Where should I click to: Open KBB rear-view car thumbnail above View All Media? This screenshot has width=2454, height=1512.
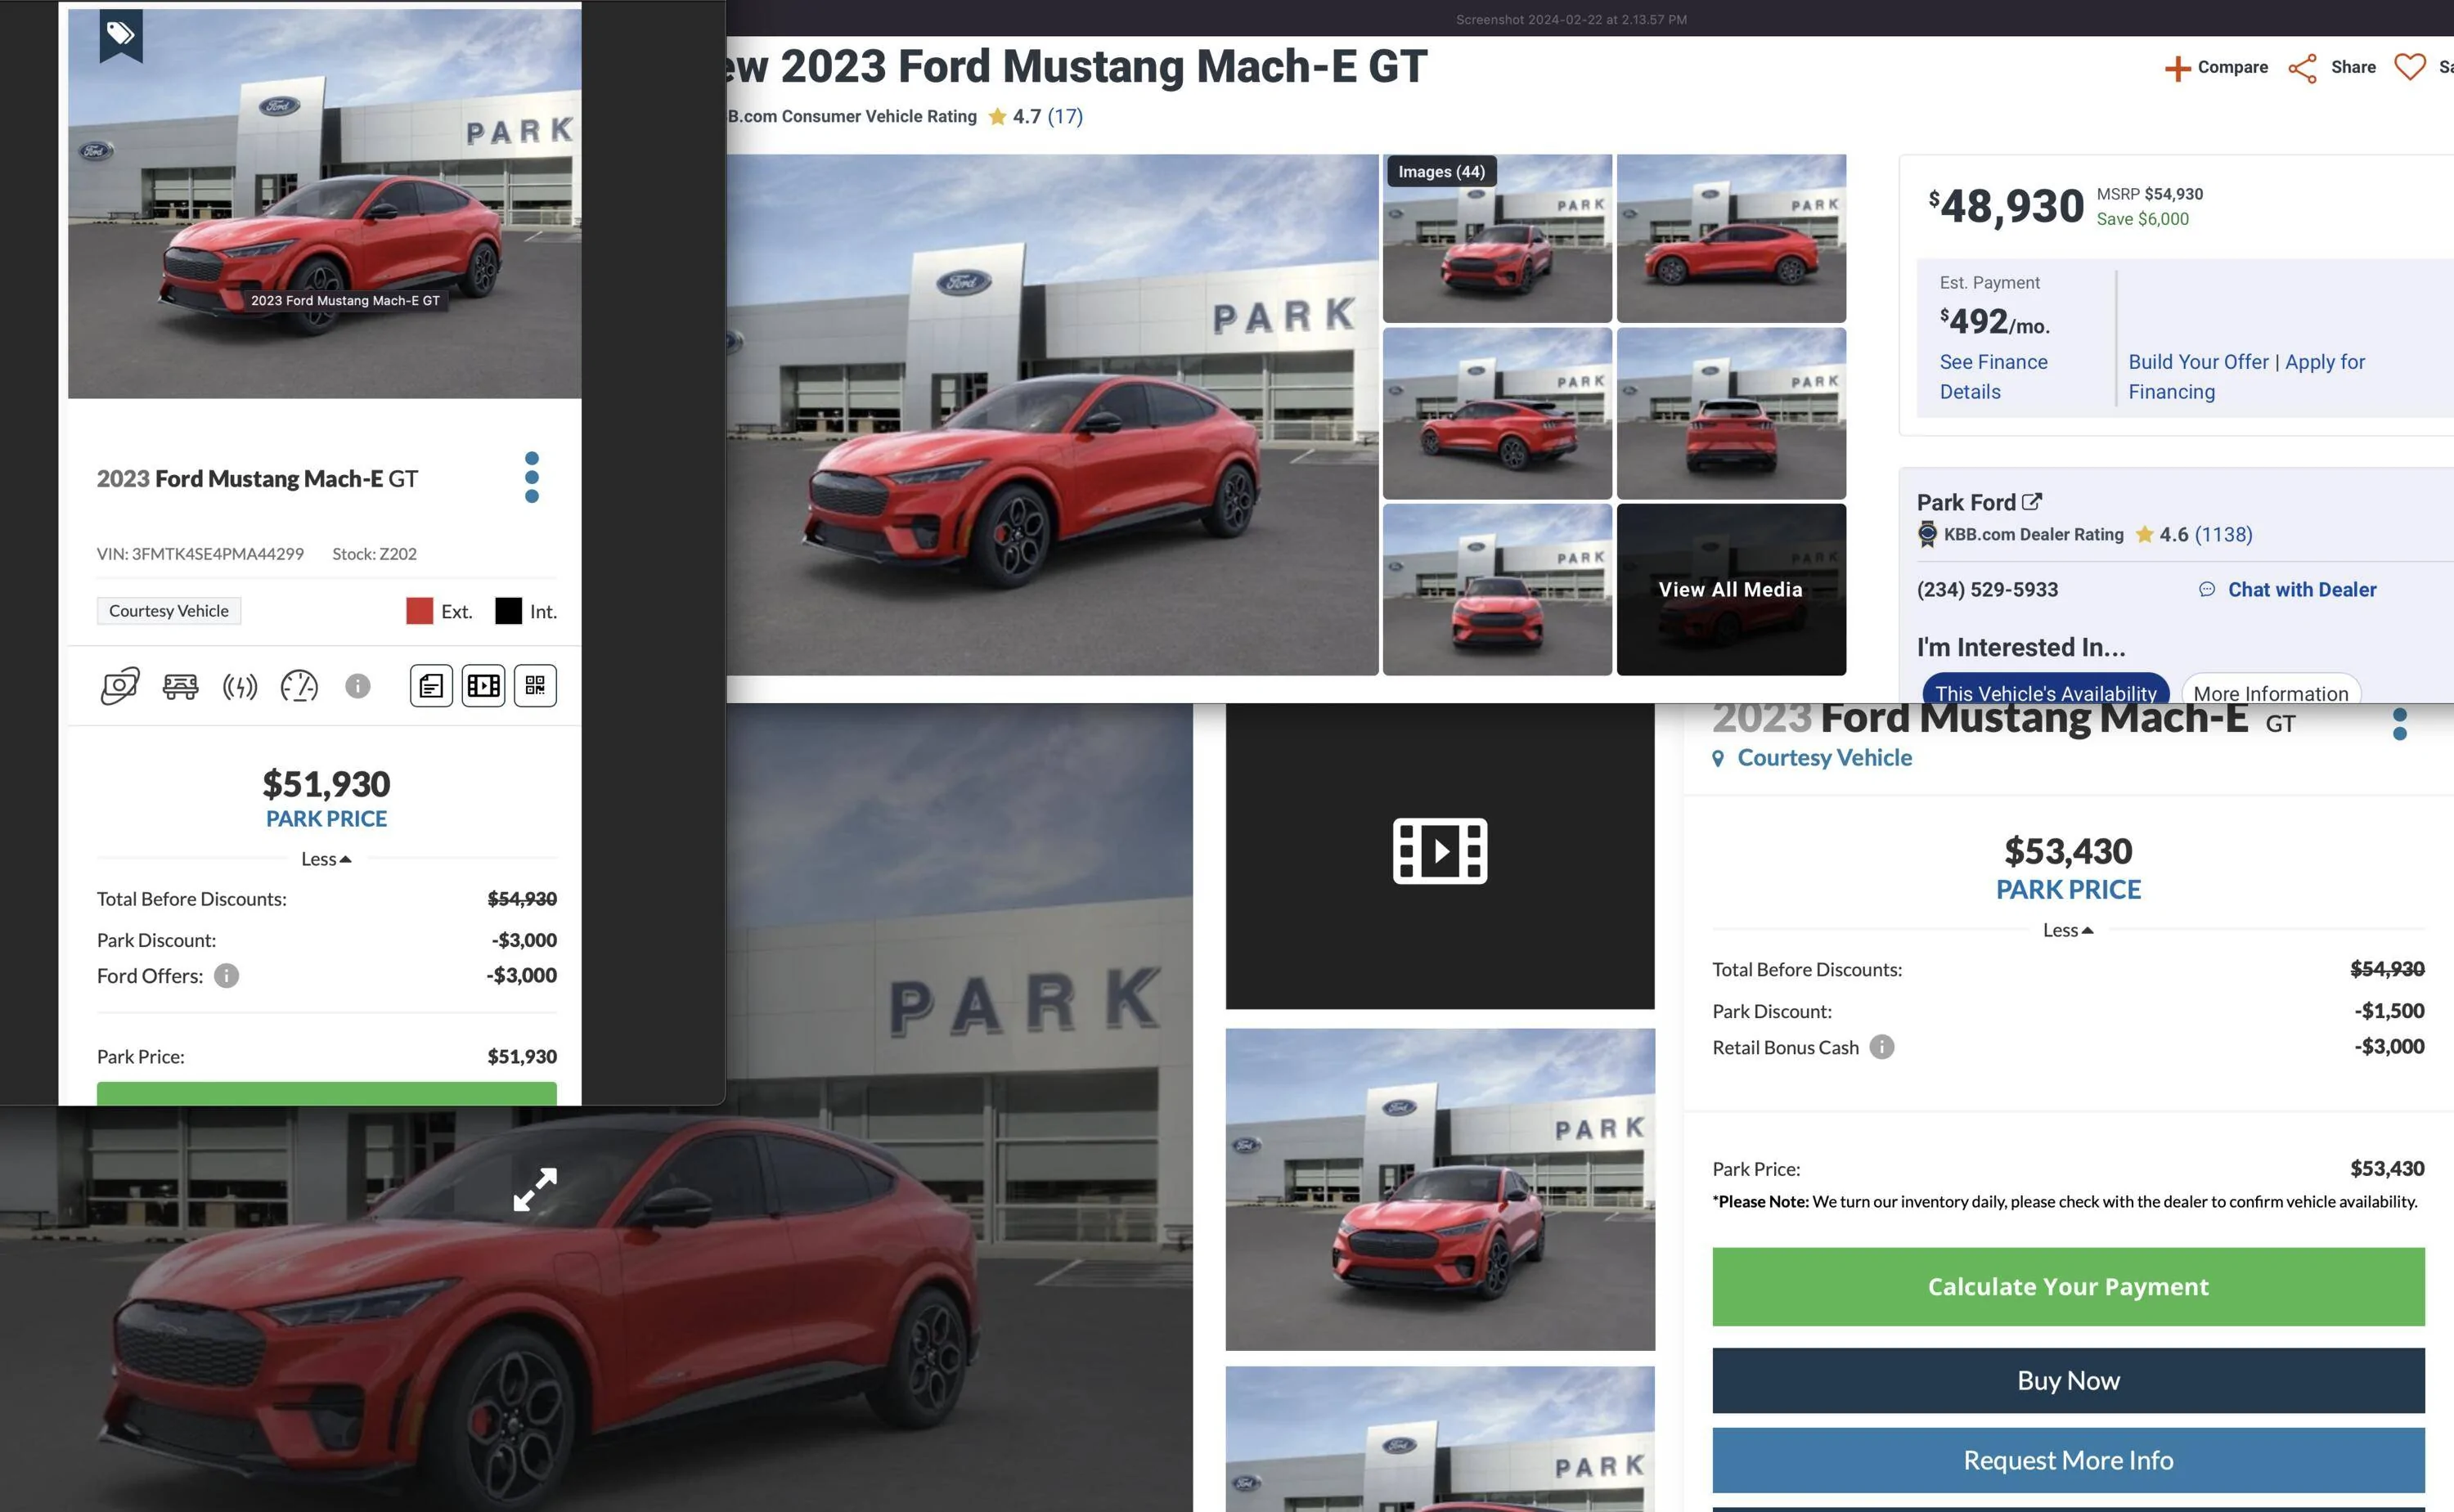pos(1731,414)
